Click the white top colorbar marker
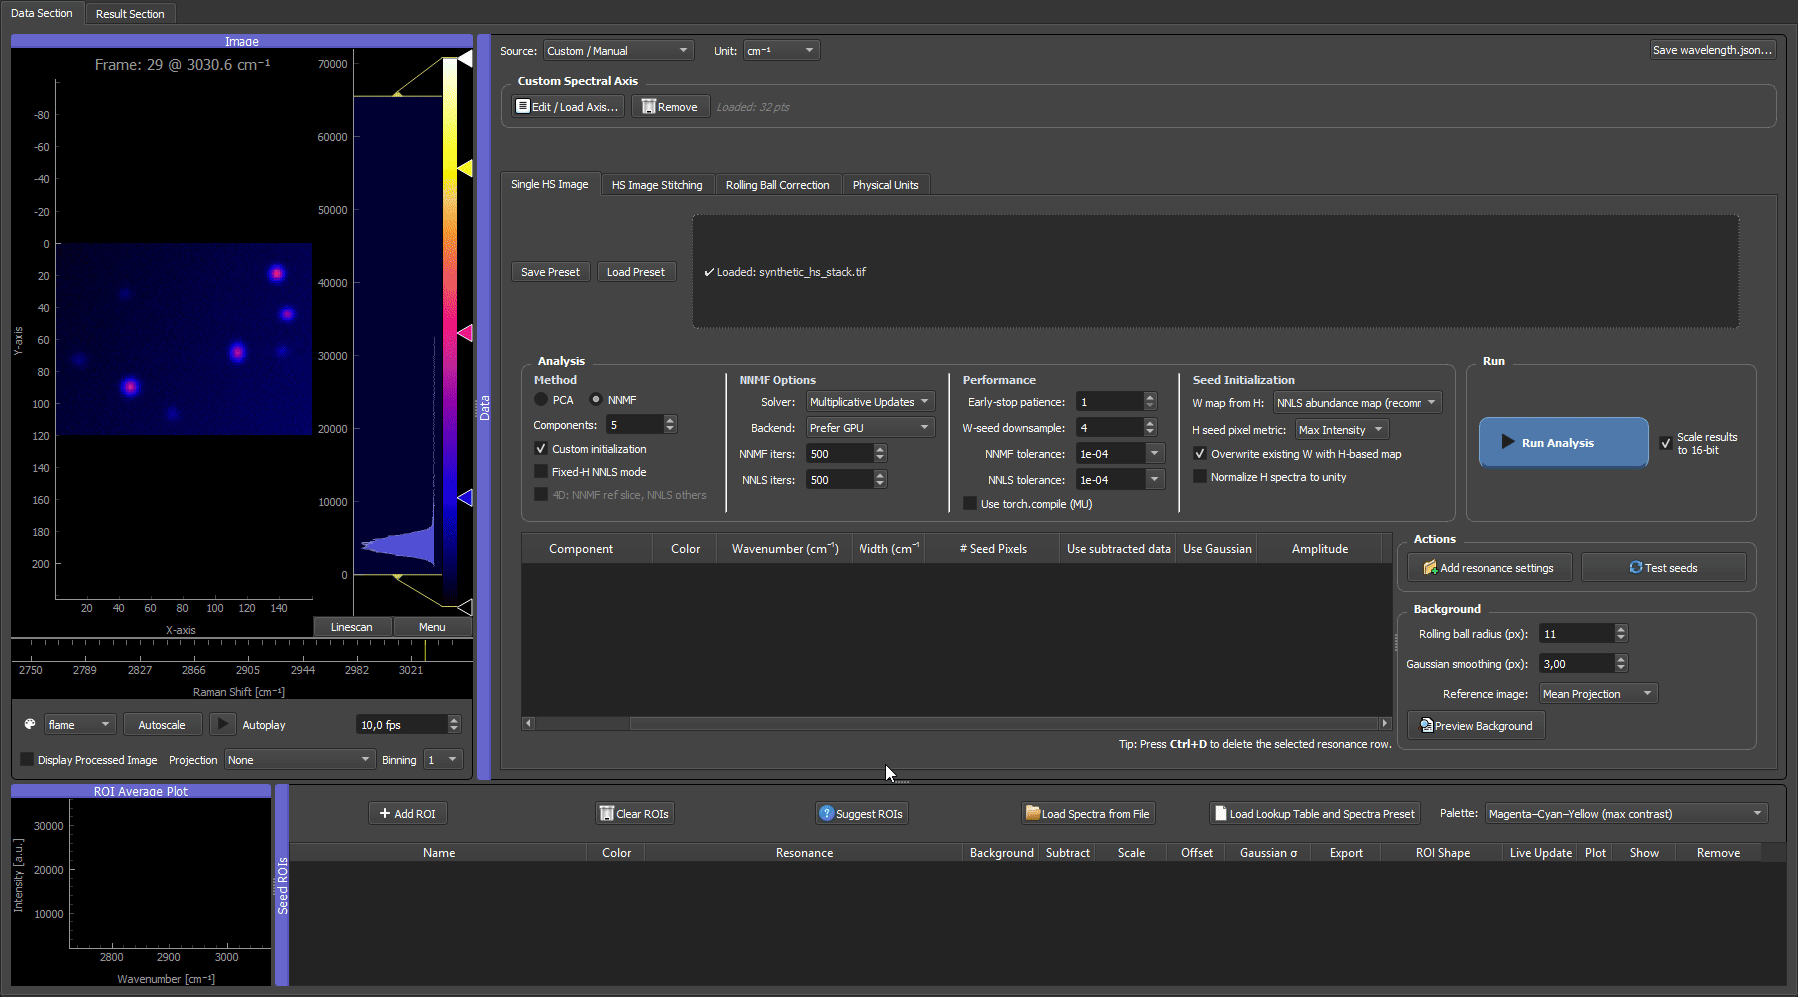 464,59
